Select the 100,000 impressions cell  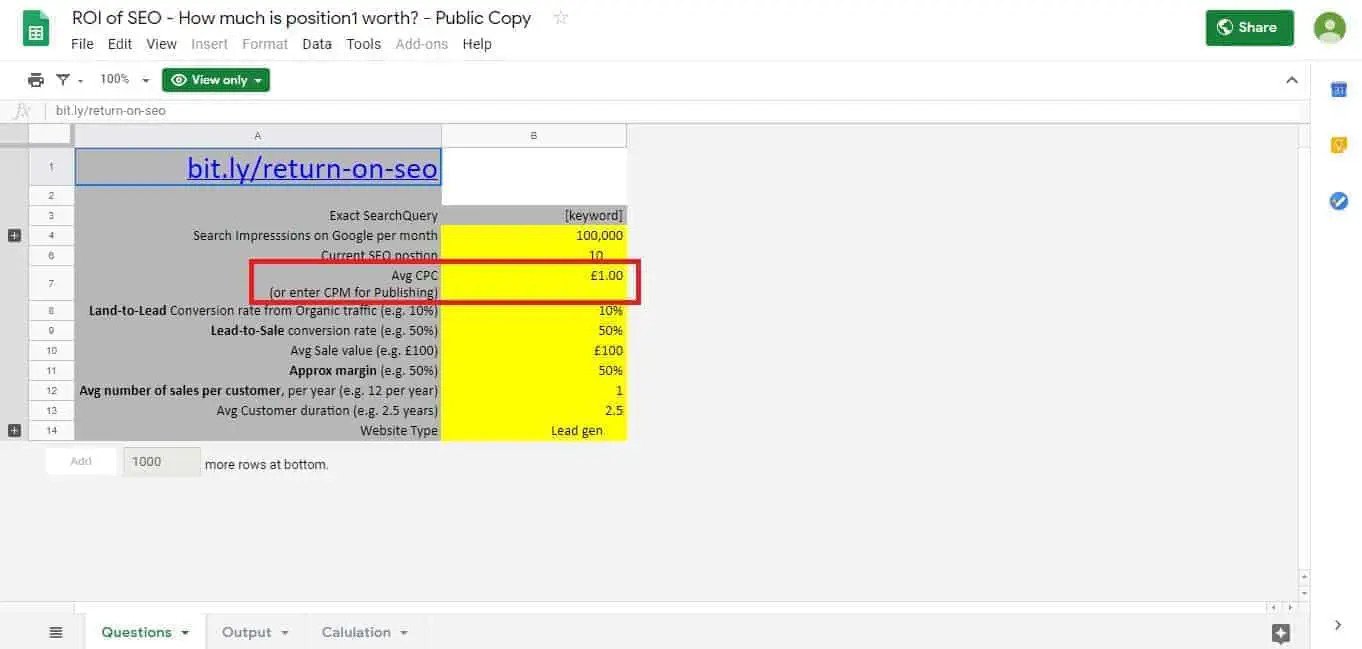click(534, 236)
